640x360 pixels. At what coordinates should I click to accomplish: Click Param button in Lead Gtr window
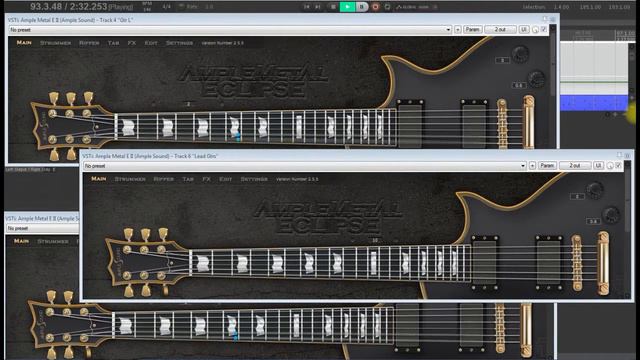(x=547, y=166)
